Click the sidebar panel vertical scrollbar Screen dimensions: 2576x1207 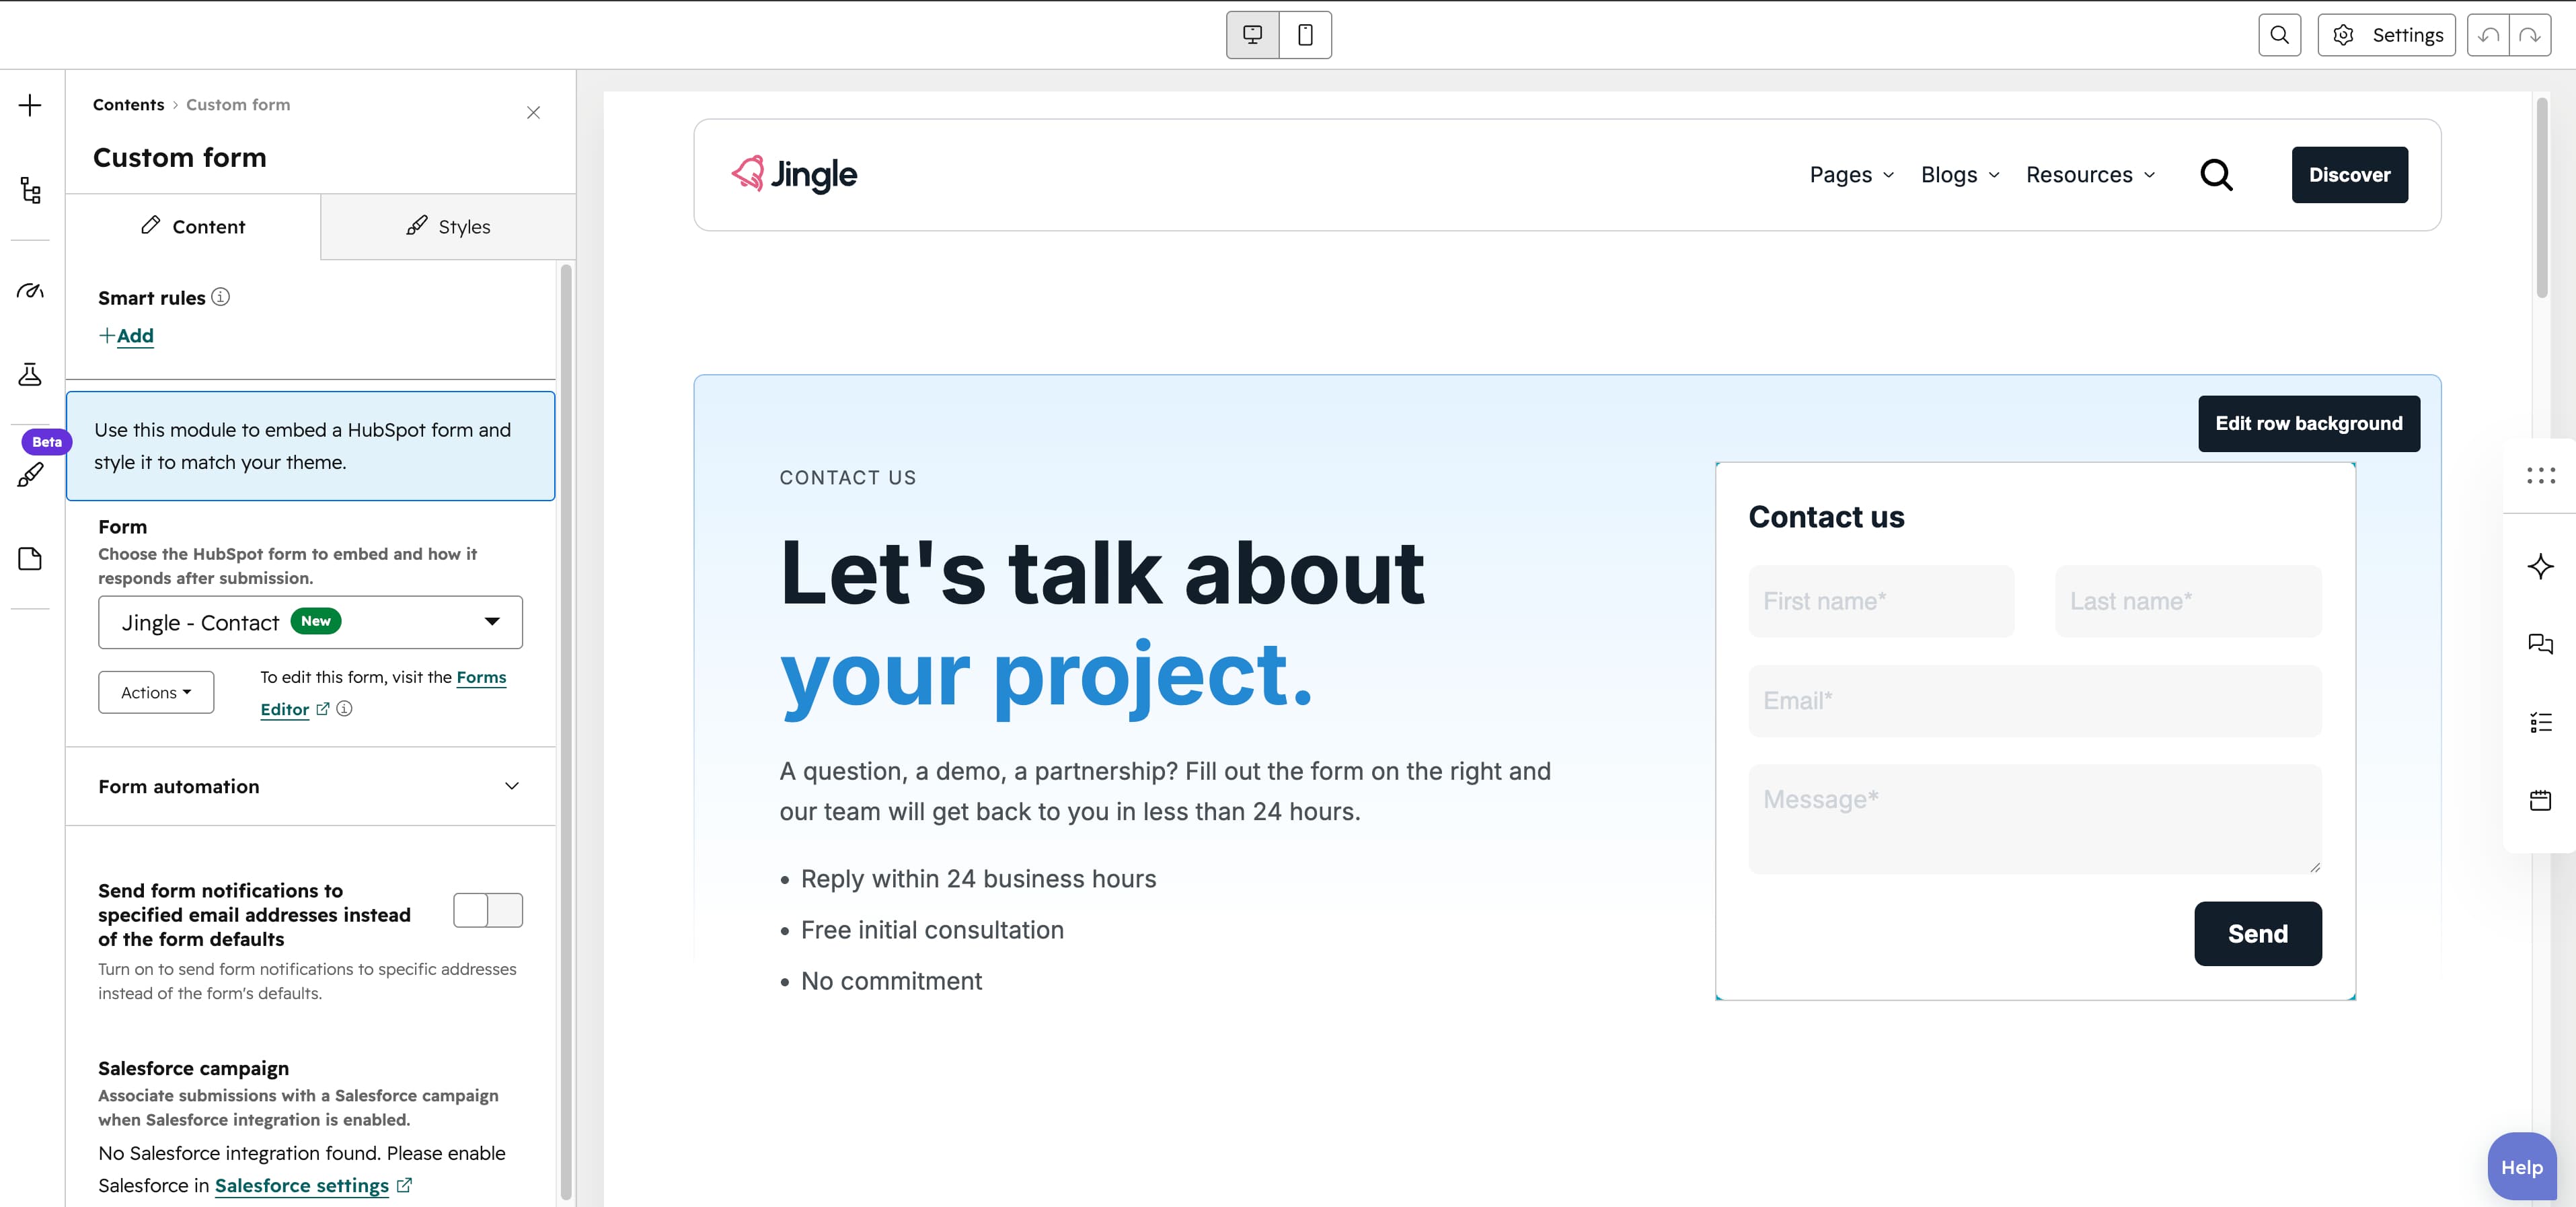tap(566, 730)
